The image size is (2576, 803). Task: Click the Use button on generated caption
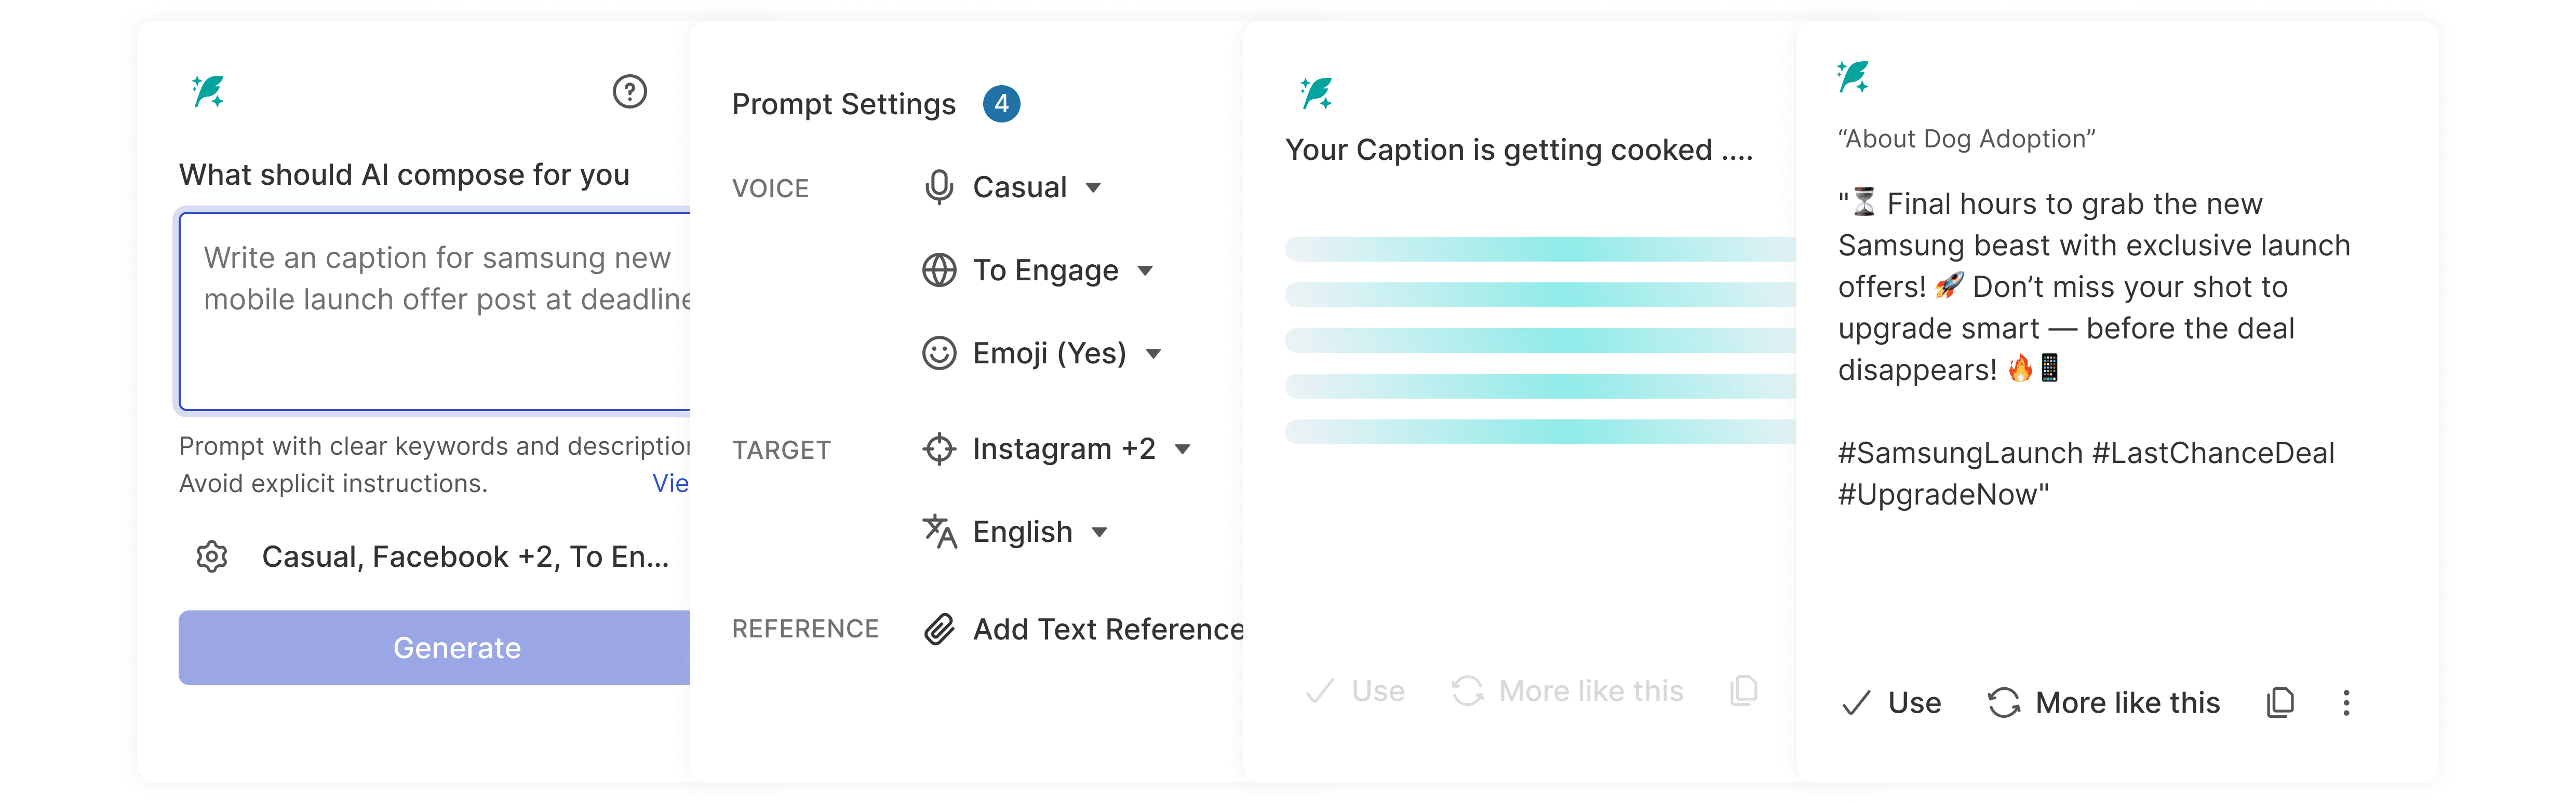coord(1914,702)
